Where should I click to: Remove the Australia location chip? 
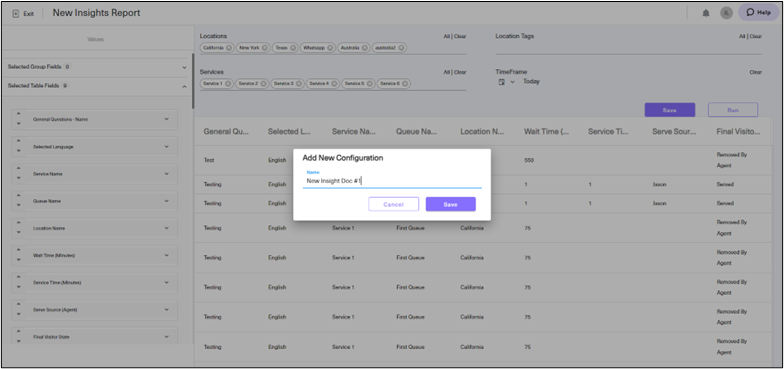click(364, 48)
